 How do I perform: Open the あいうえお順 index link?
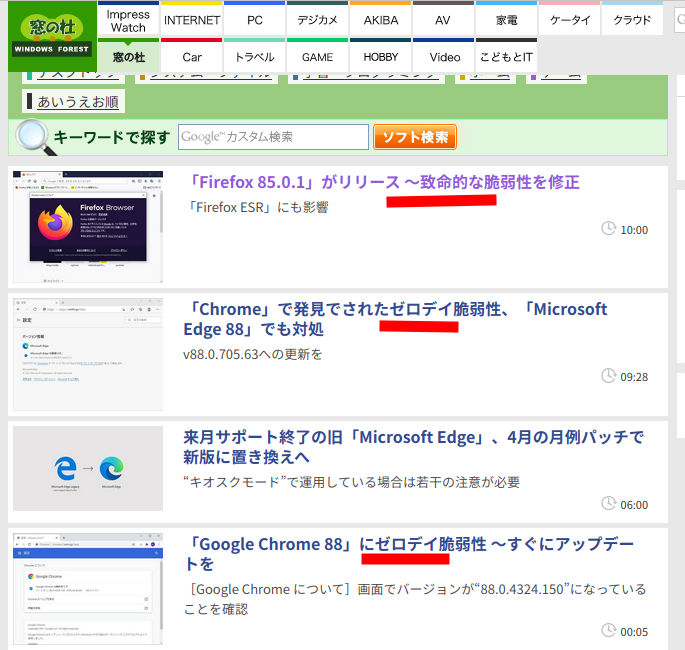[78, 102]
